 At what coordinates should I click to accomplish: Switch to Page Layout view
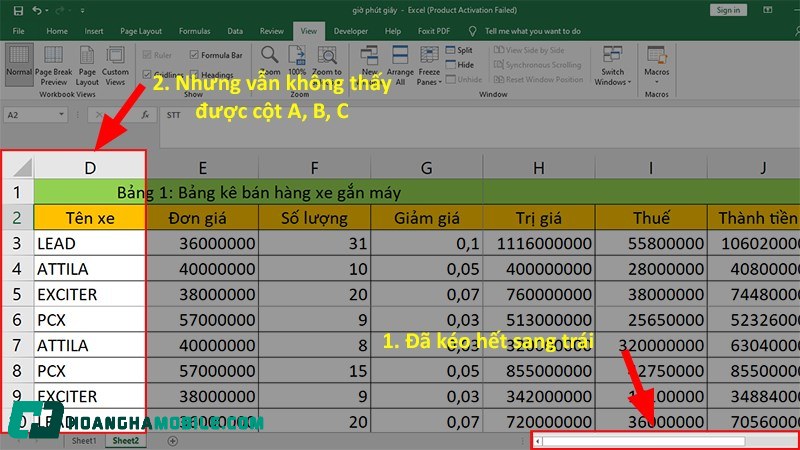pyautogui.click(x=87, y=66)
